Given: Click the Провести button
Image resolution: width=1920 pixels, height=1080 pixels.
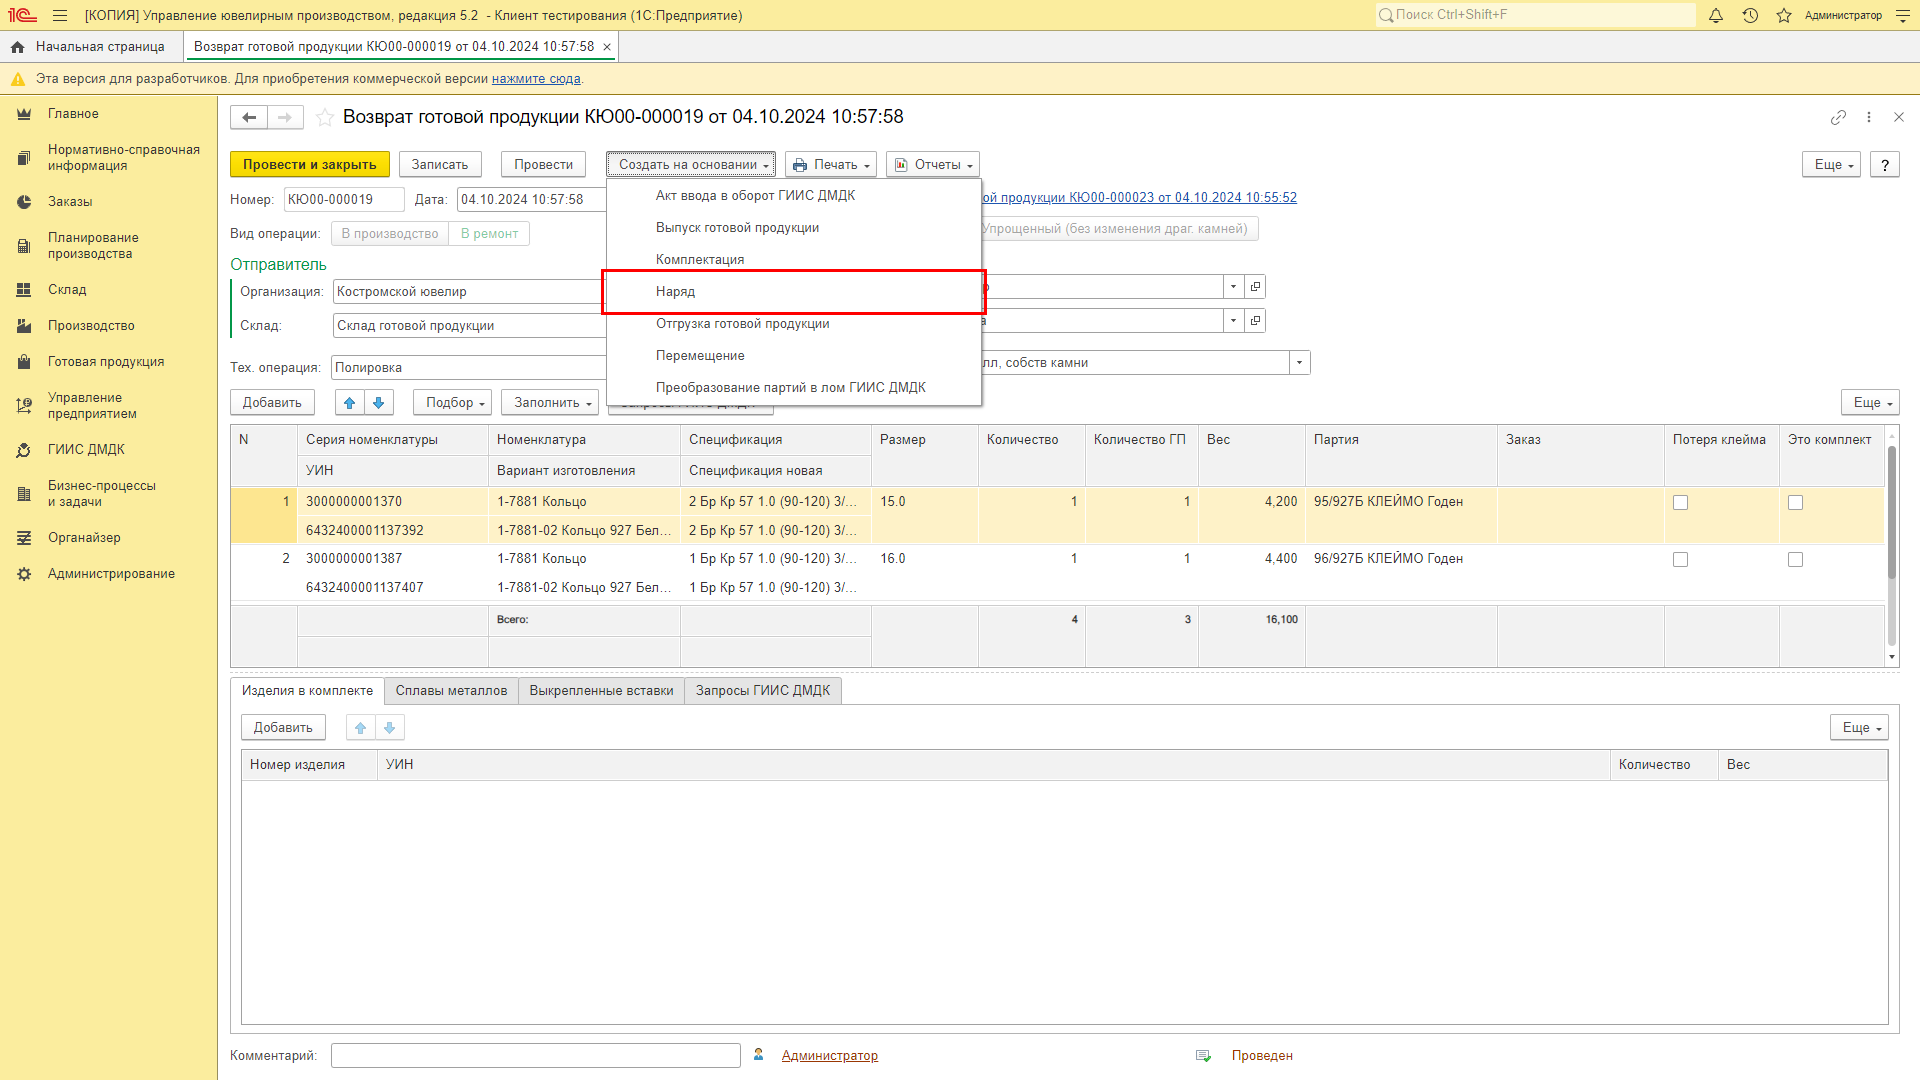Looking at the screenshot, I should 544,164.
